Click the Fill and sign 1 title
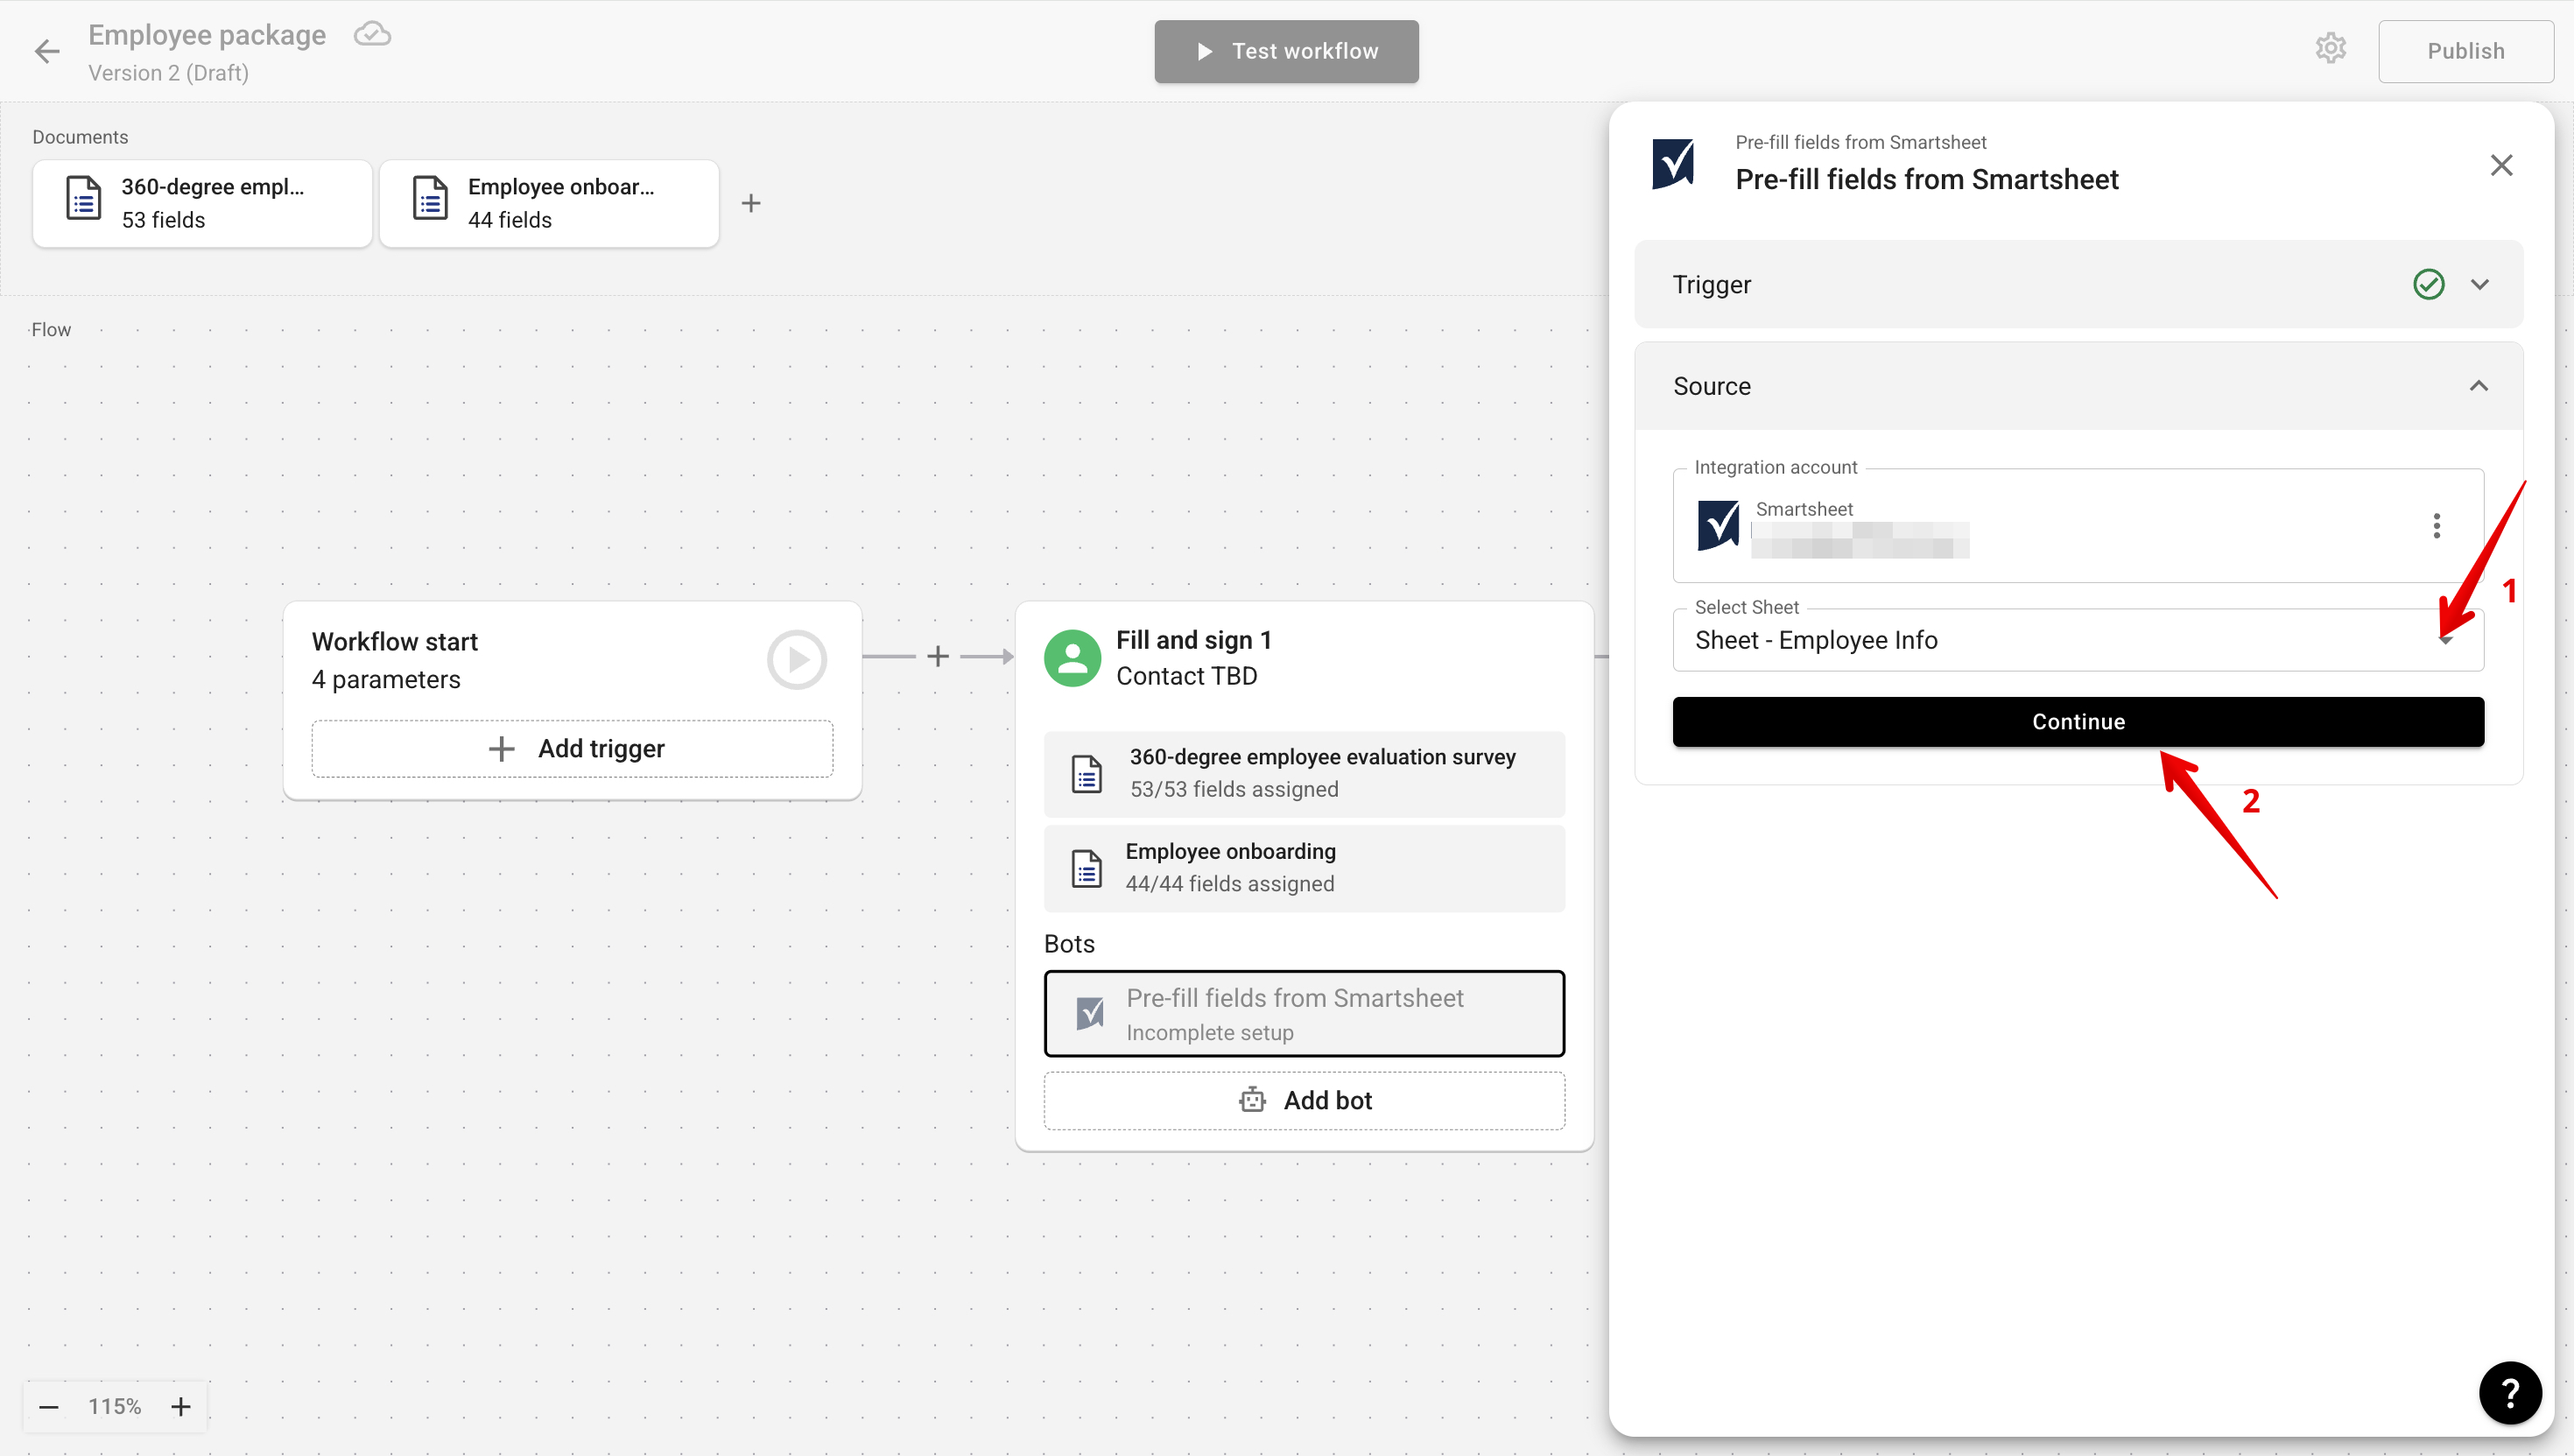2574x1456 pixels. coord(1194,640)
